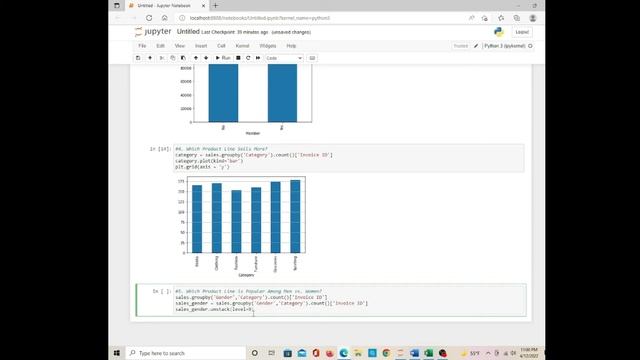
Task: Insert a cell below with the plus icon
Action: tap(150, 58)
